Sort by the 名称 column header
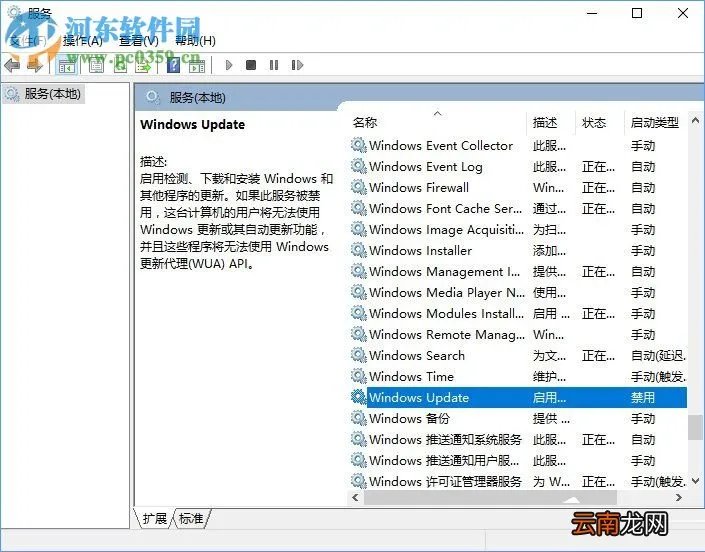This screenshot has height=552, width=705. (x=438, y=122)
